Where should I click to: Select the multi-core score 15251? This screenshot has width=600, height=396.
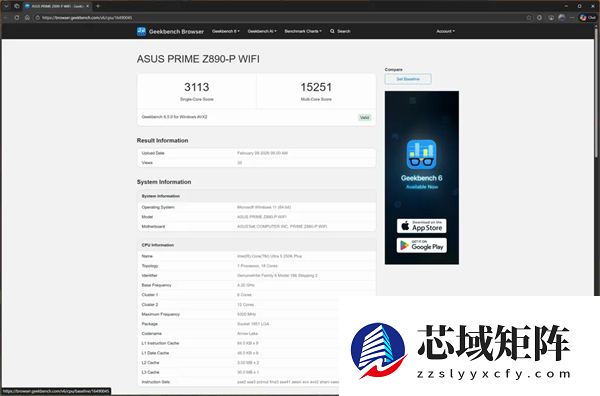pyautogui.click(x=316, y=87)
